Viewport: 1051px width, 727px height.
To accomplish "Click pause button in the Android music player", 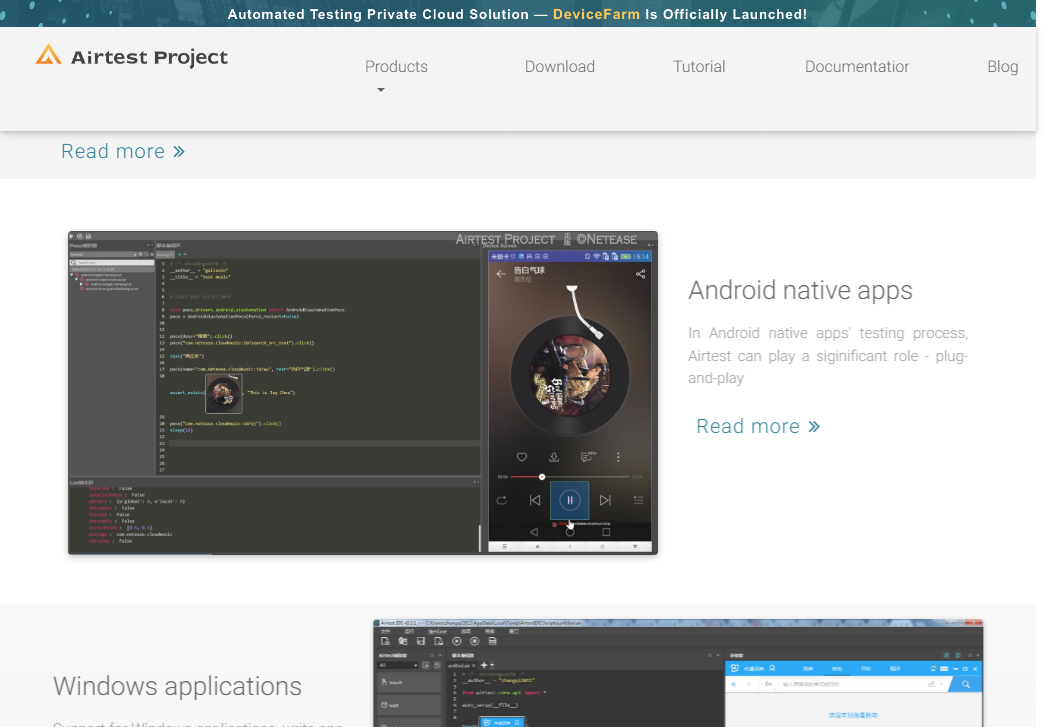I will 570,500.
